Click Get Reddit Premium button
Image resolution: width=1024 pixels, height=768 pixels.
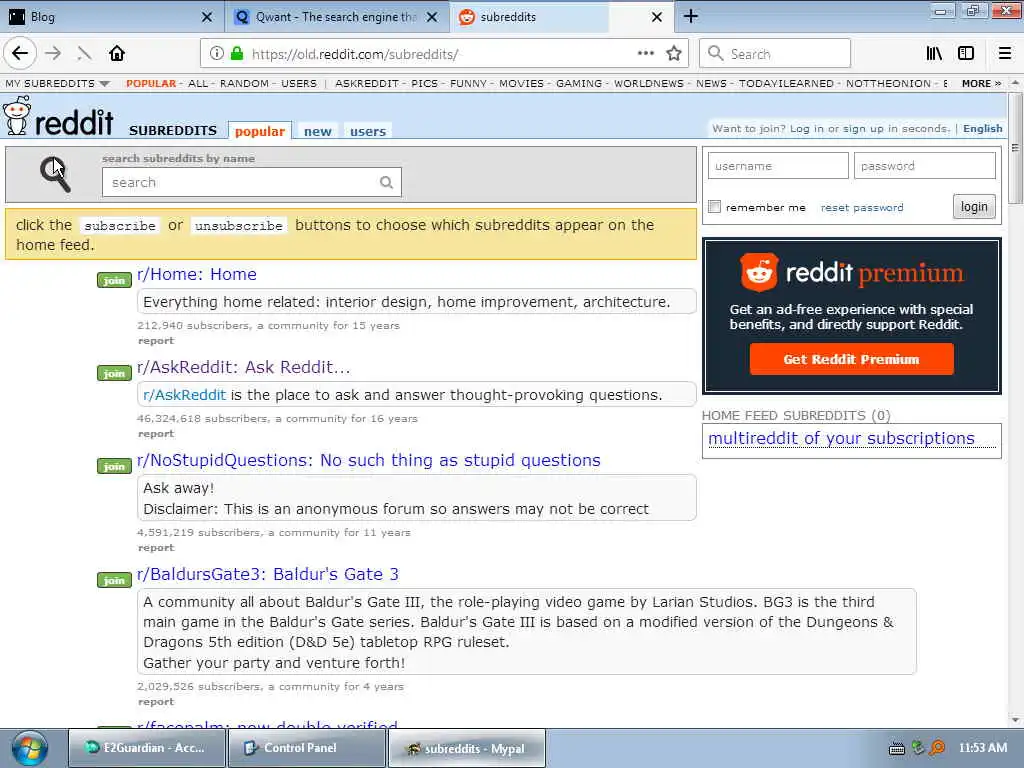[x=851, y=359]
